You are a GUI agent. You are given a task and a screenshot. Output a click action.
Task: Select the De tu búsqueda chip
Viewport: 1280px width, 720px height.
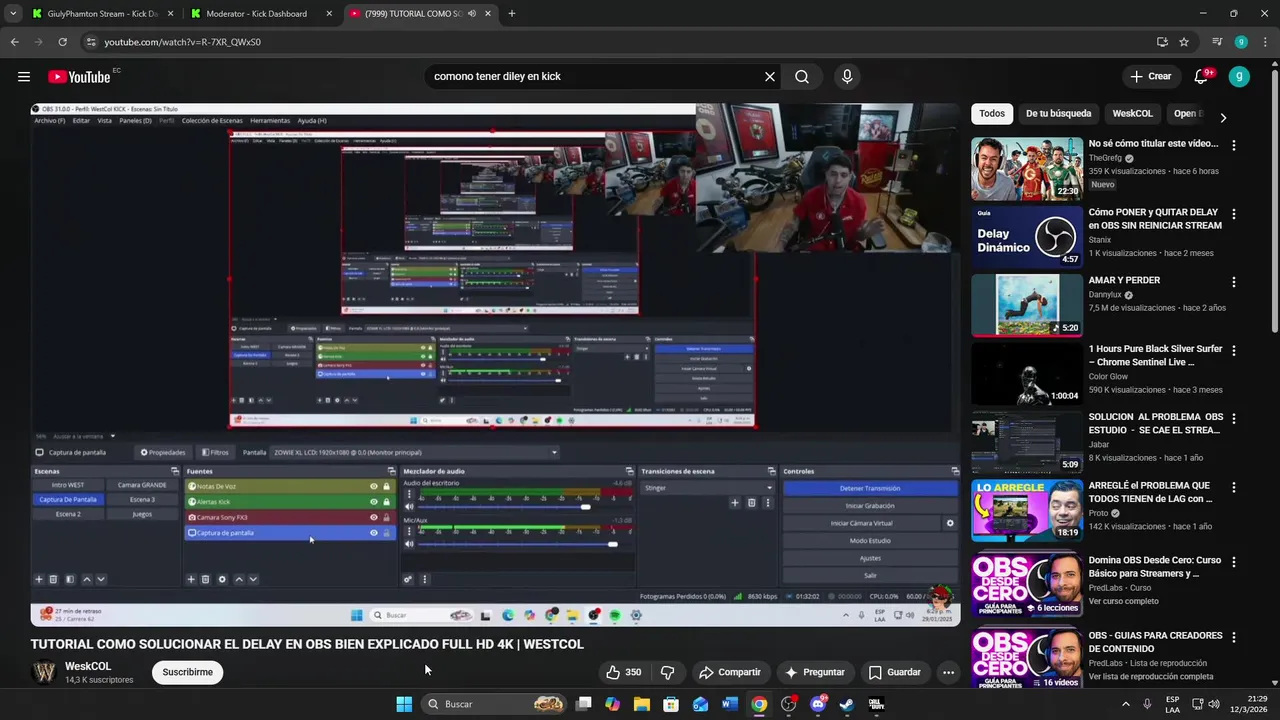tap(1058, 114)
